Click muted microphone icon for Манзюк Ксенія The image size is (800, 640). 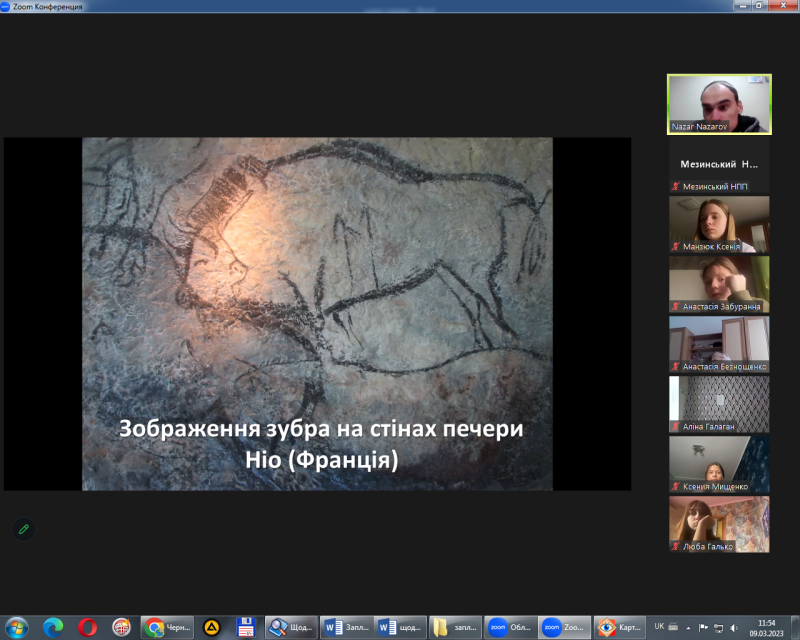[x=676, y=247]
